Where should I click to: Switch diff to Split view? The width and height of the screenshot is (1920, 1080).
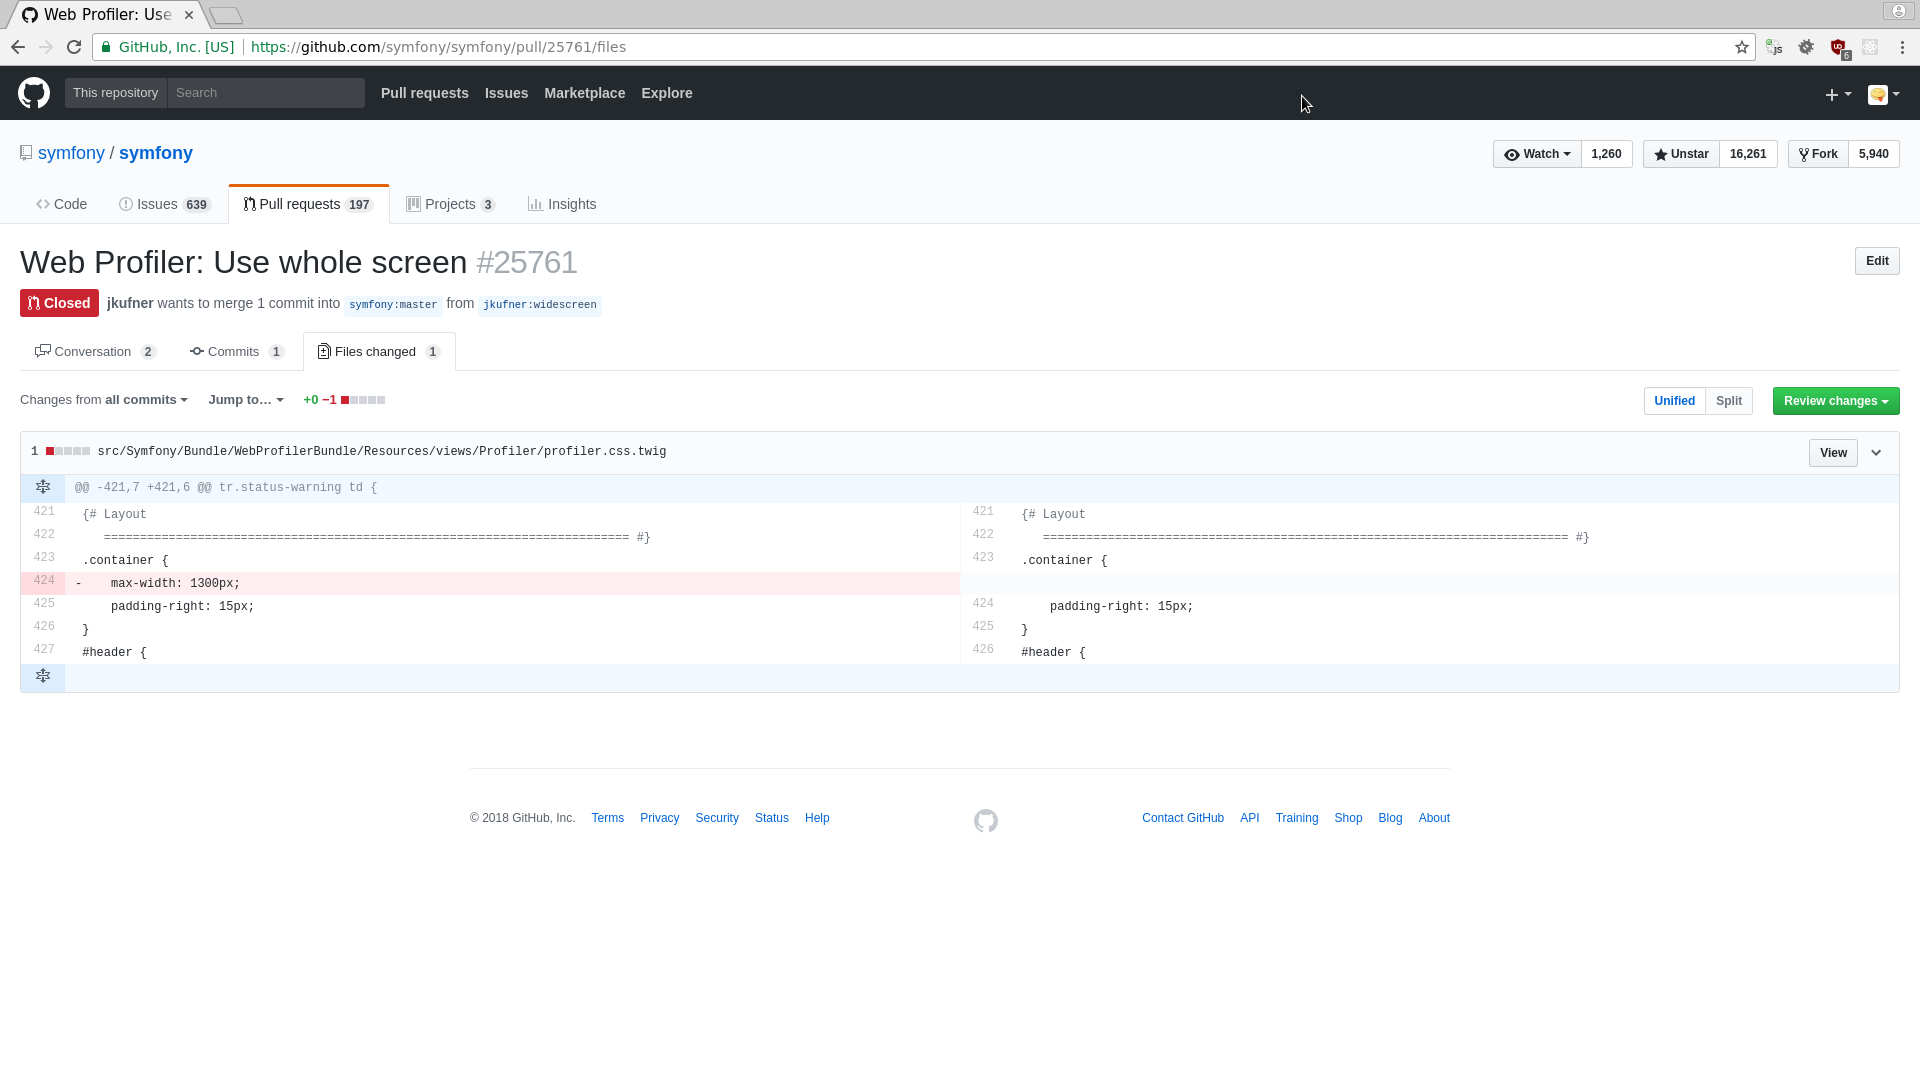[x=1729, y=401]
